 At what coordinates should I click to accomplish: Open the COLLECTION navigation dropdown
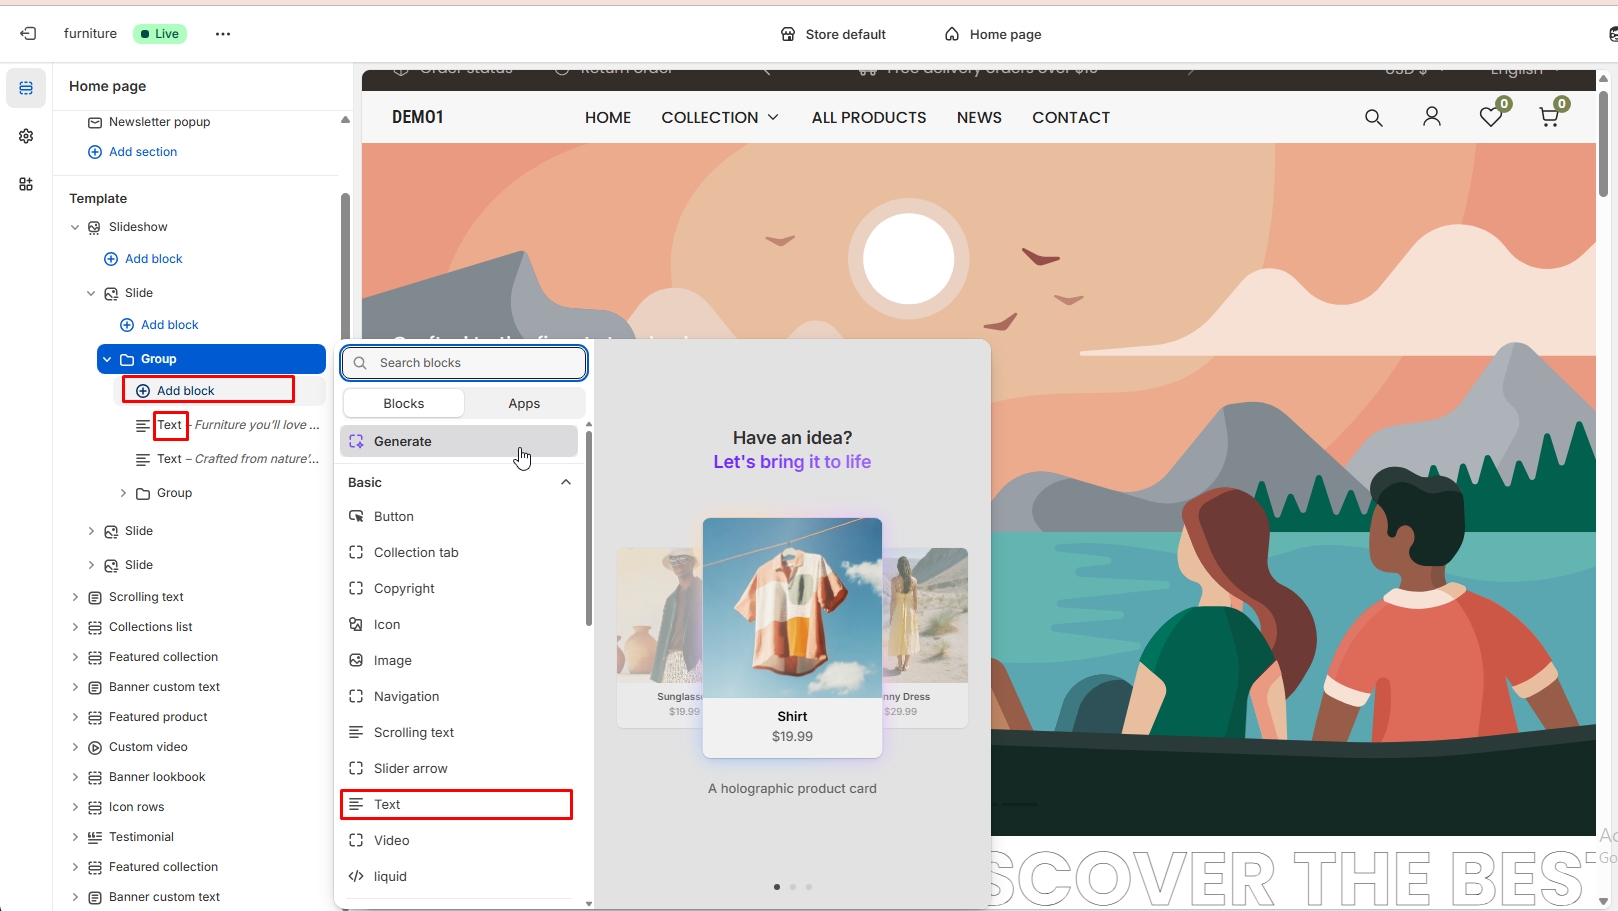point(719,117)
